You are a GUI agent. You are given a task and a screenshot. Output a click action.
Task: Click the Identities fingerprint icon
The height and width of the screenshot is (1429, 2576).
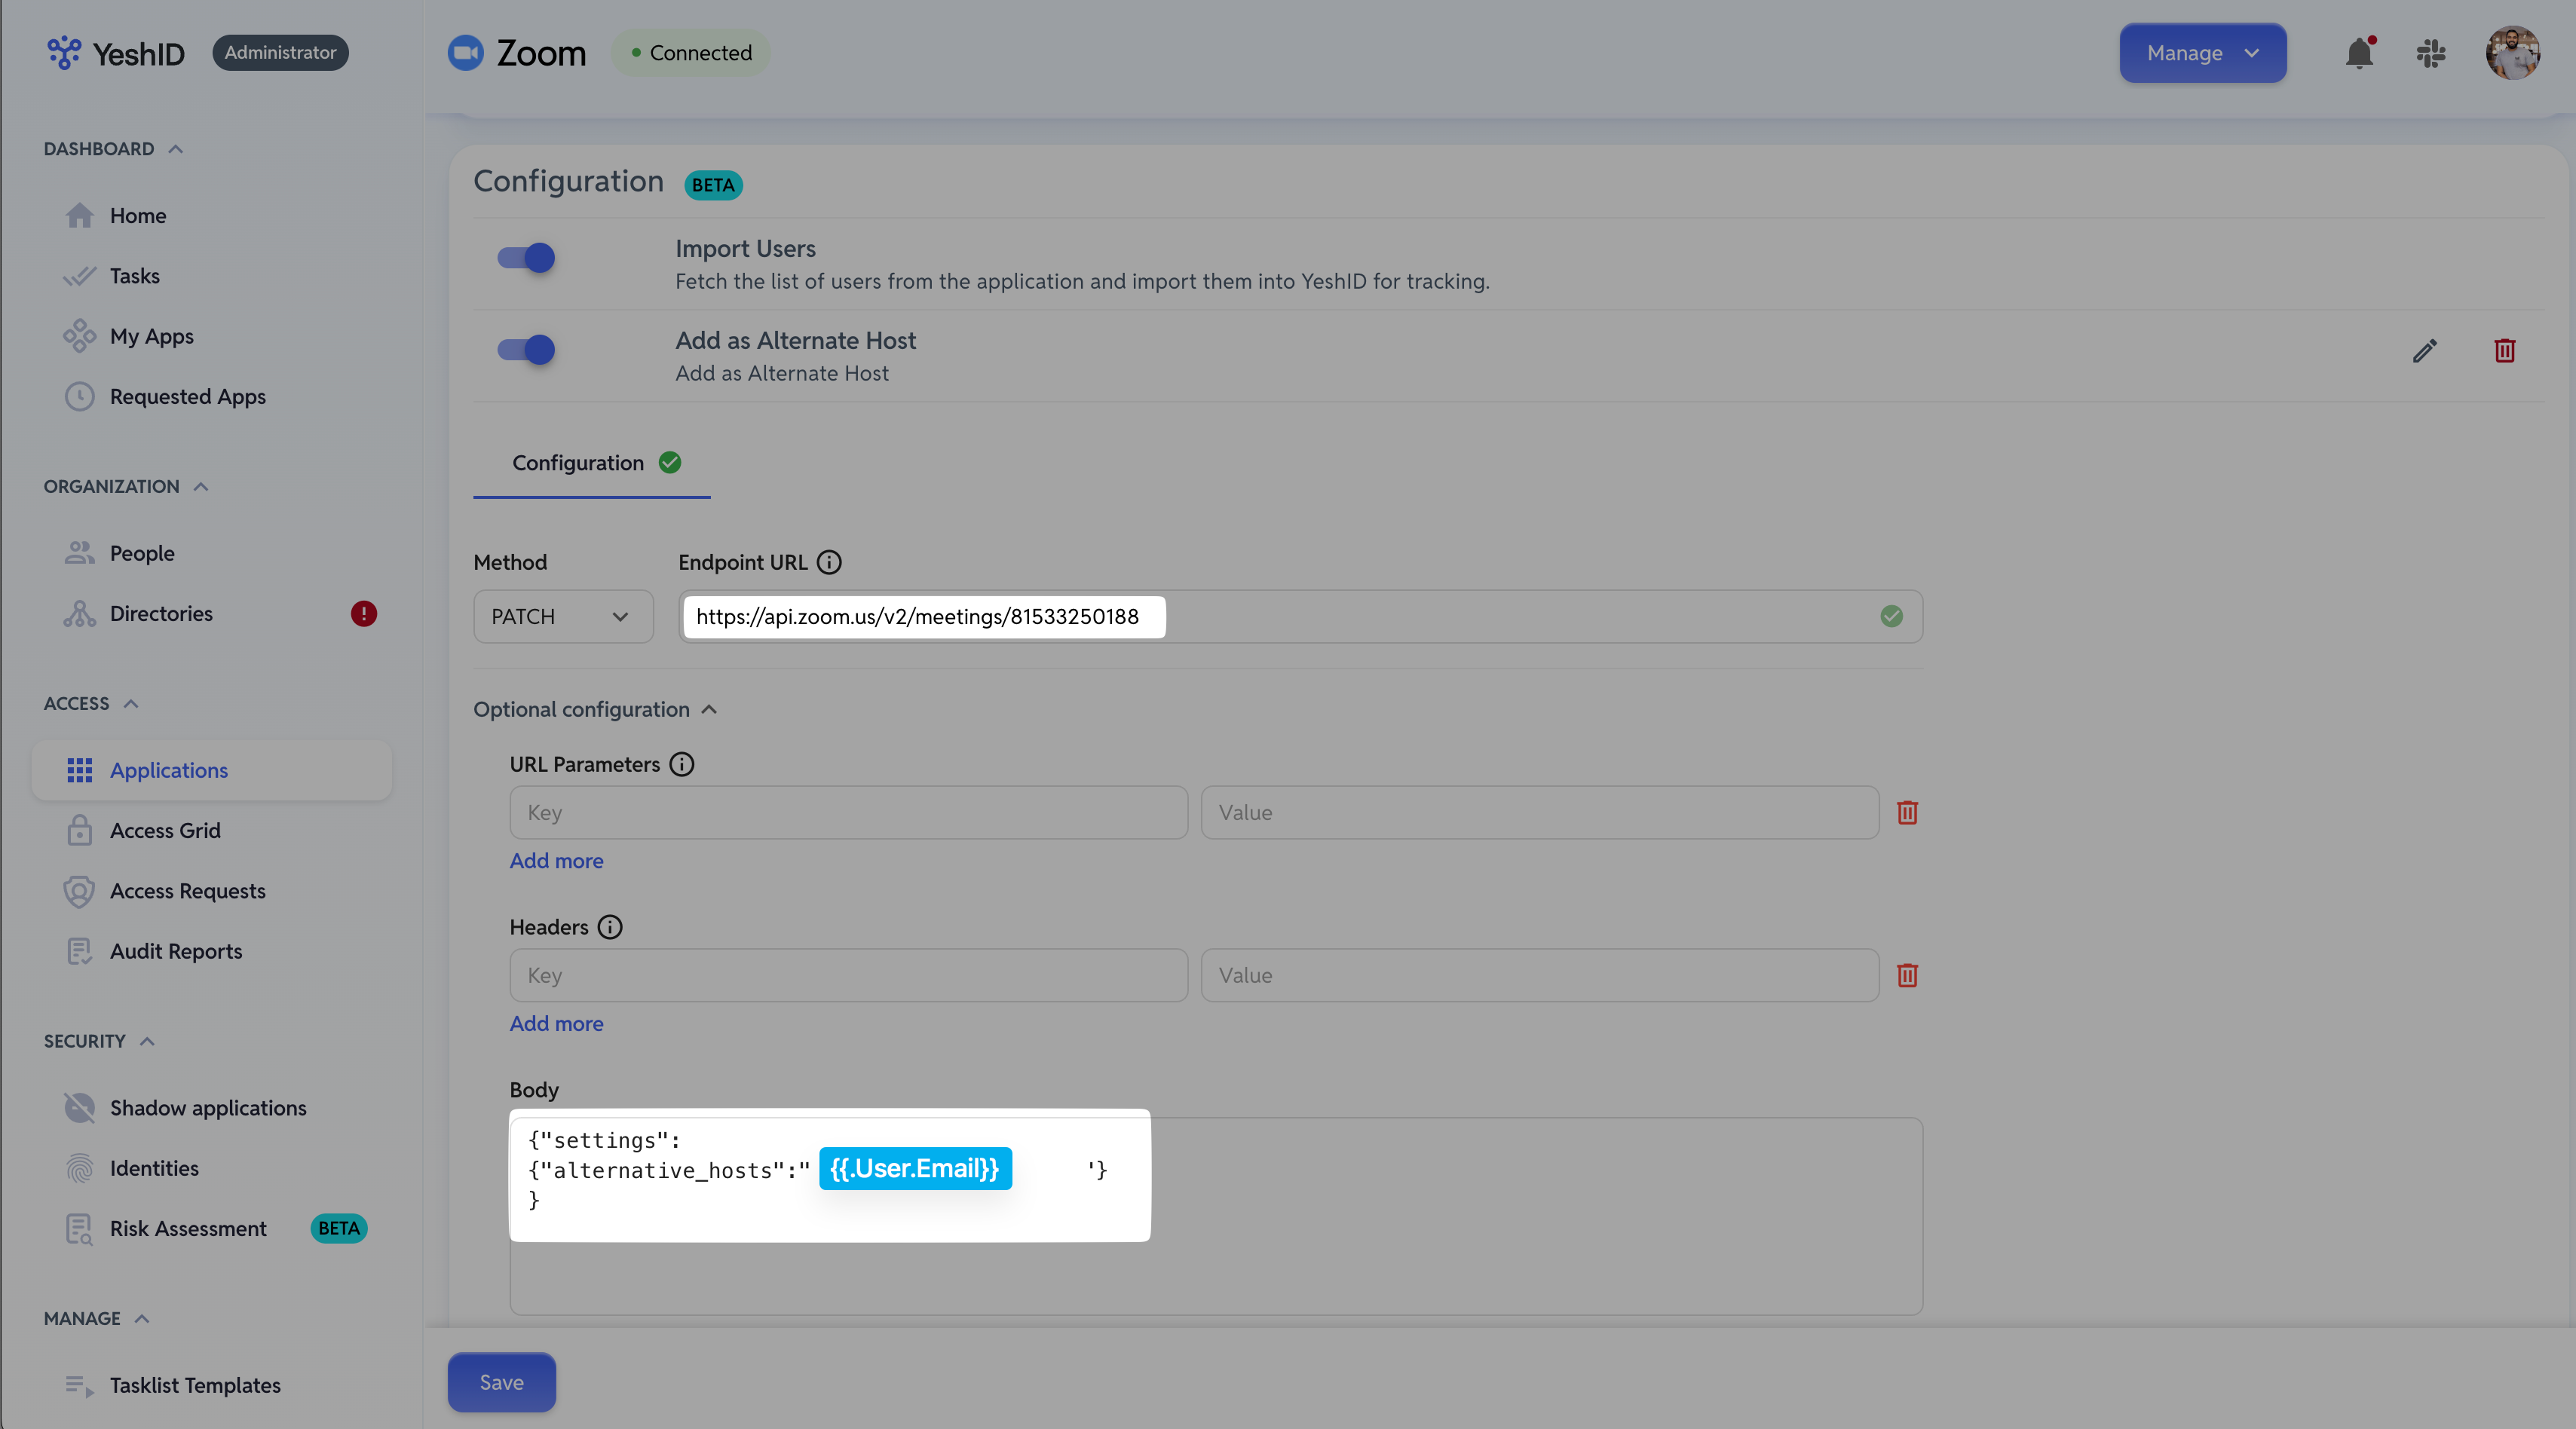(79, 1168)
